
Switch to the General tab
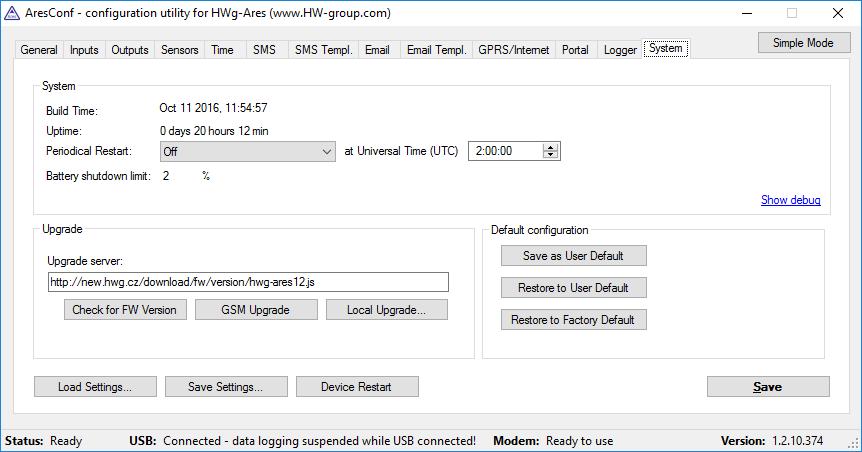38,50
